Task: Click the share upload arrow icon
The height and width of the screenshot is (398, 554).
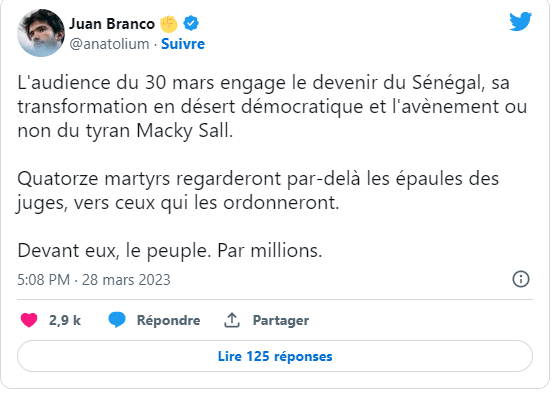Action: click(x=232, y=320)
